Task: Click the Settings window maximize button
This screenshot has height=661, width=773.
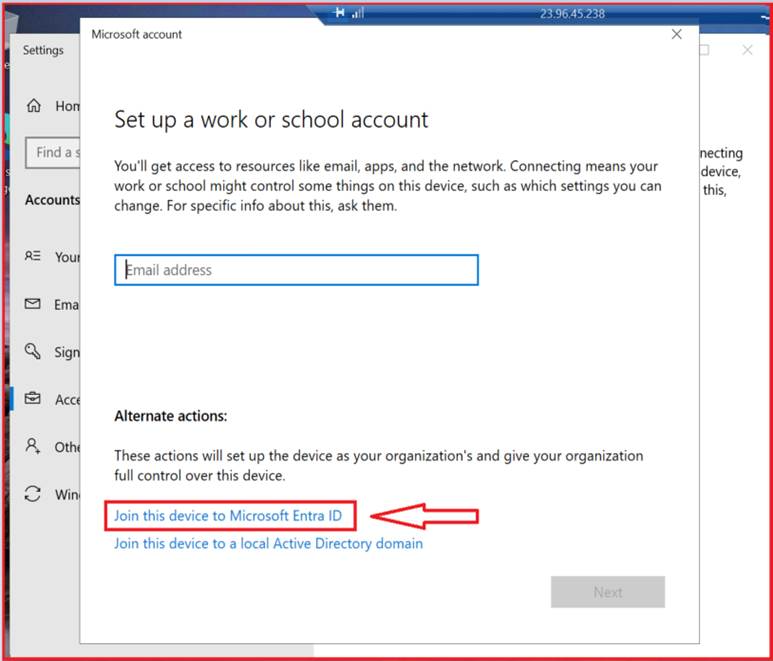Action: point(704,50)
